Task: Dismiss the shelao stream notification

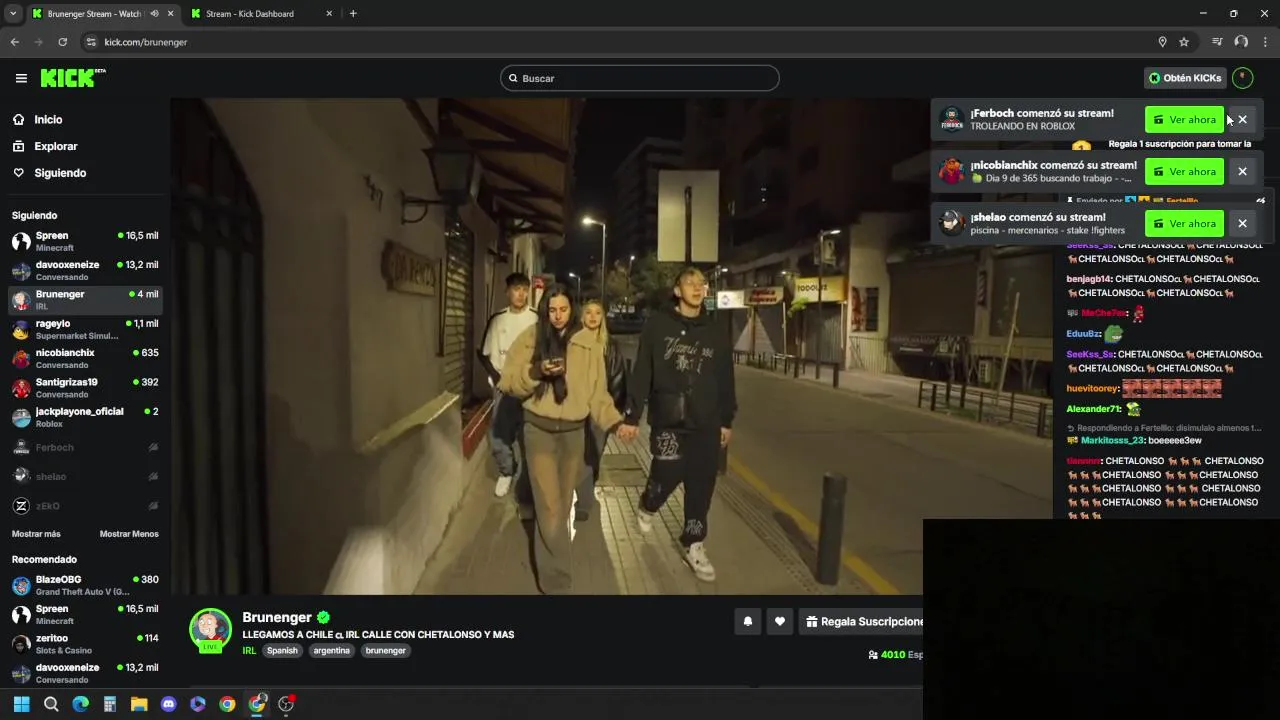Action: 1242,223
